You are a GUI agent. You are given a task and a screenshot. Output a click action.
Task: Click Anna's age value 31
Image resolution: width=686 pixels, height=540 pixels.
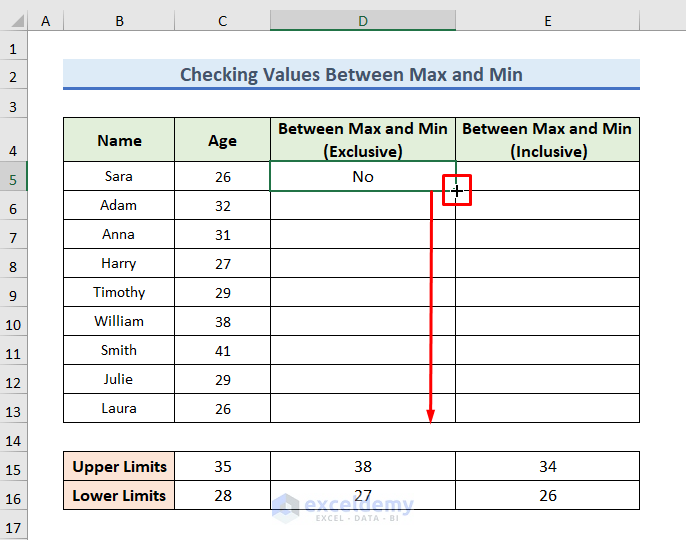pos(222,234)
